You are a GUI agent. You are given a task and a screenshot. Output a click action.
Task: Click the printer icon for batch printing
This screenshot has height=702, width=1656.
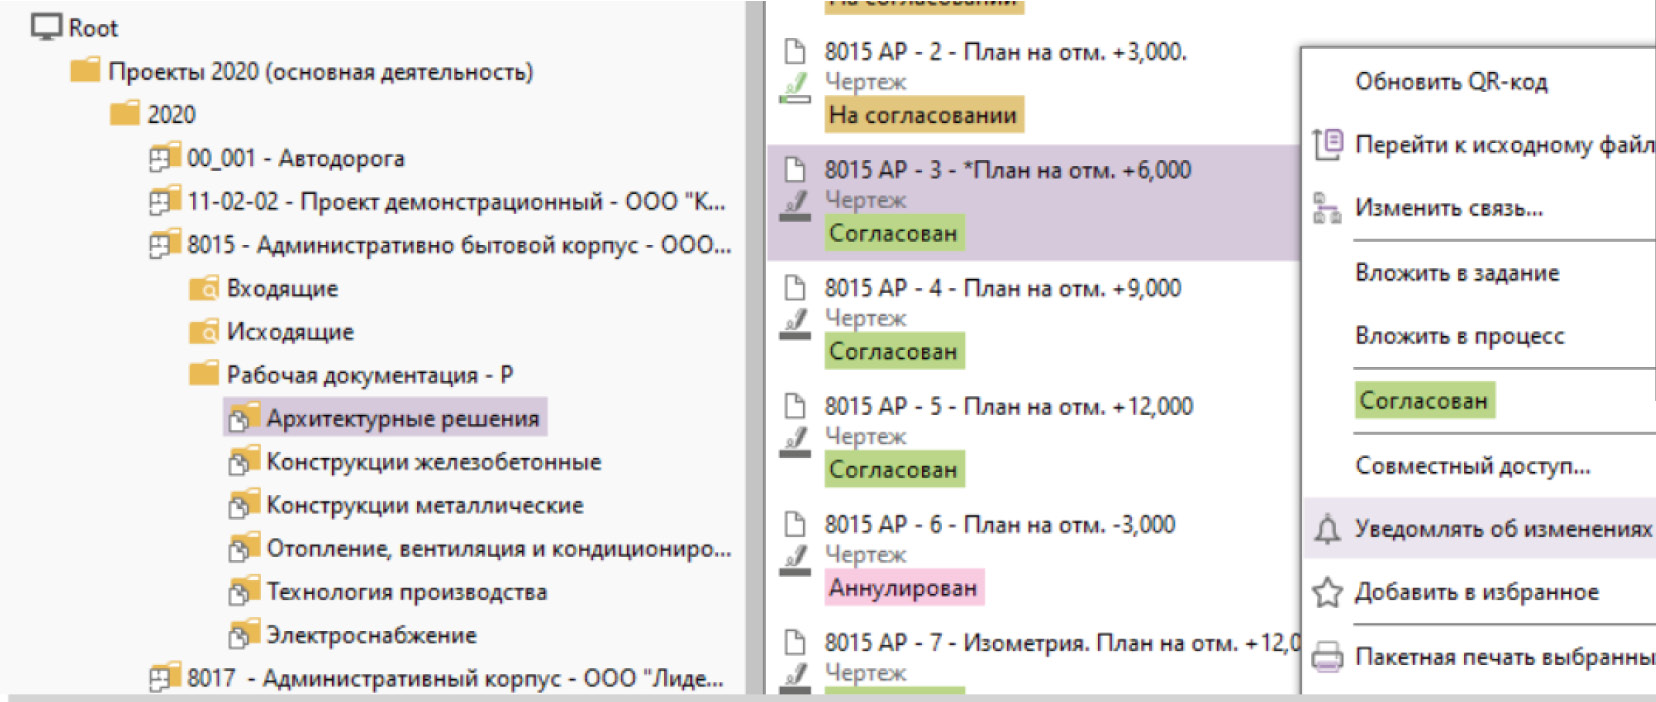(1327, 657)
